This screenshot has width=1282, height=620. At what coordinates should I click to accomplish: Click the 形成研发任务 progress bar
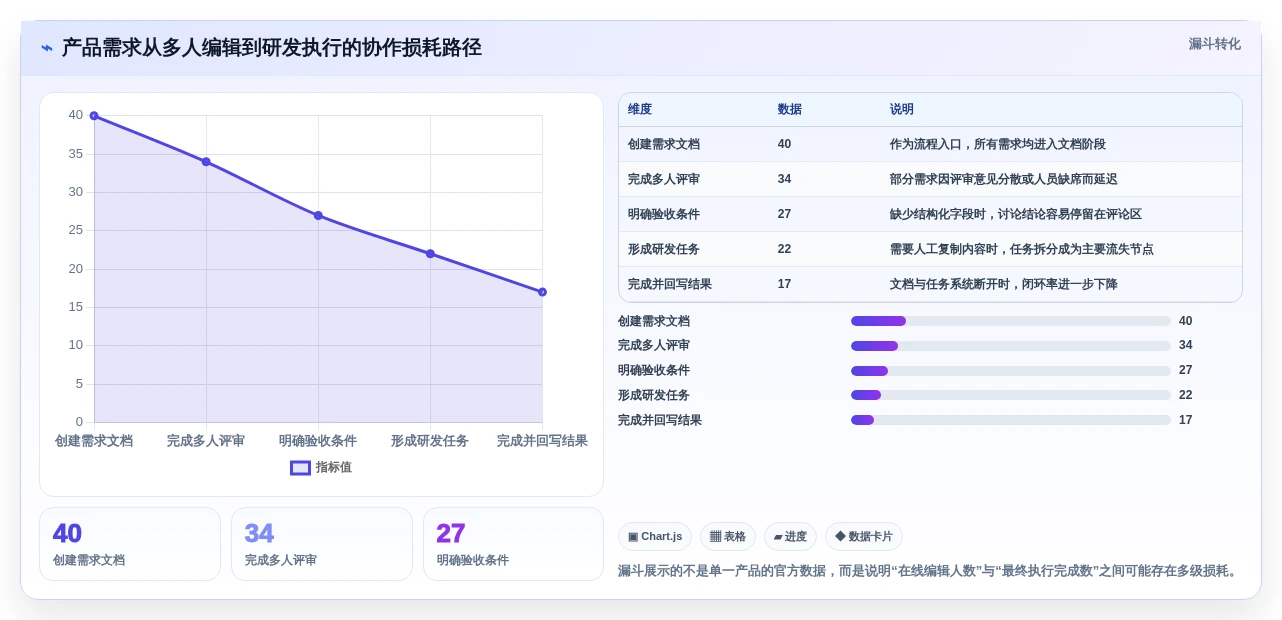pyautogui.click(x=1011, y=395)
